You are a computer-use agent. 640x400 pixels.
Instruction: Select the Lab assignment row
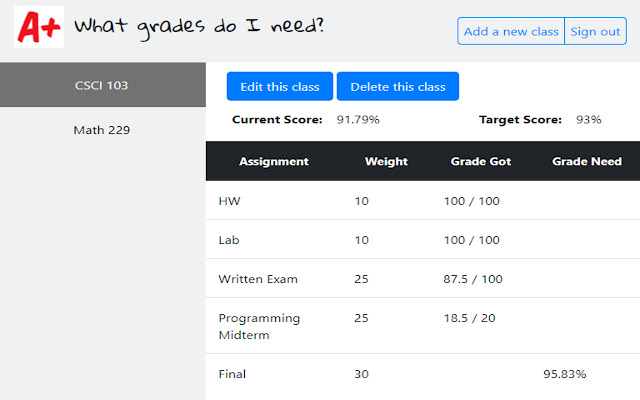click(230, 240)
